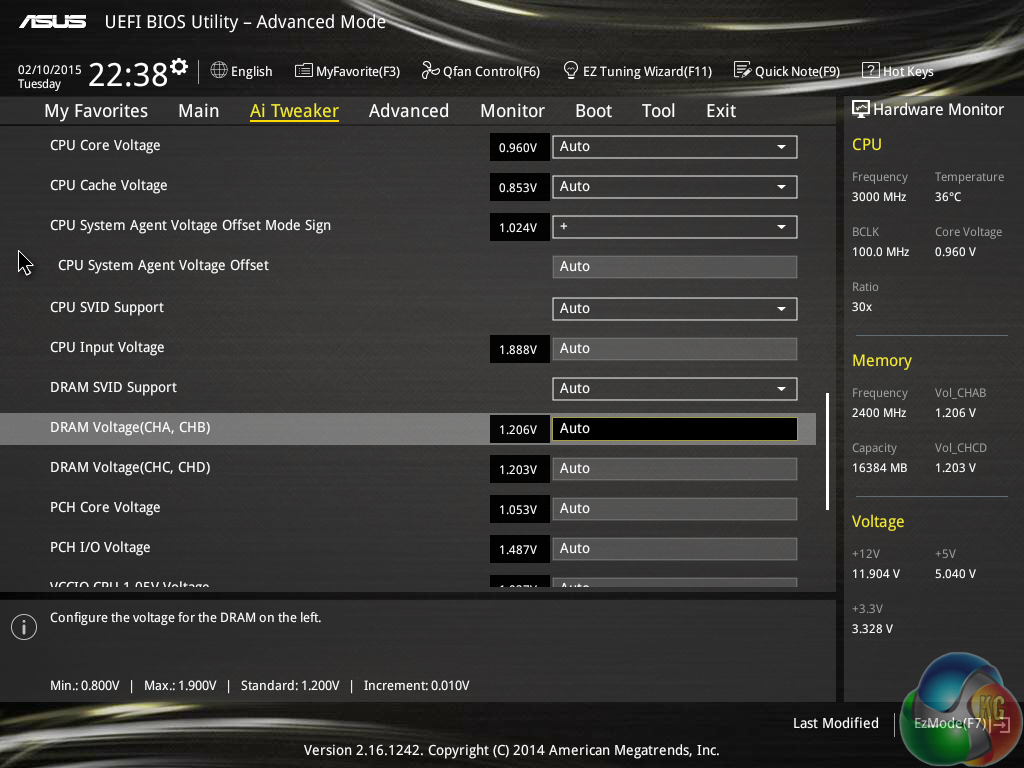Switch to the Advanced tab
1024x768 pixels.
(x=408, y=111)
